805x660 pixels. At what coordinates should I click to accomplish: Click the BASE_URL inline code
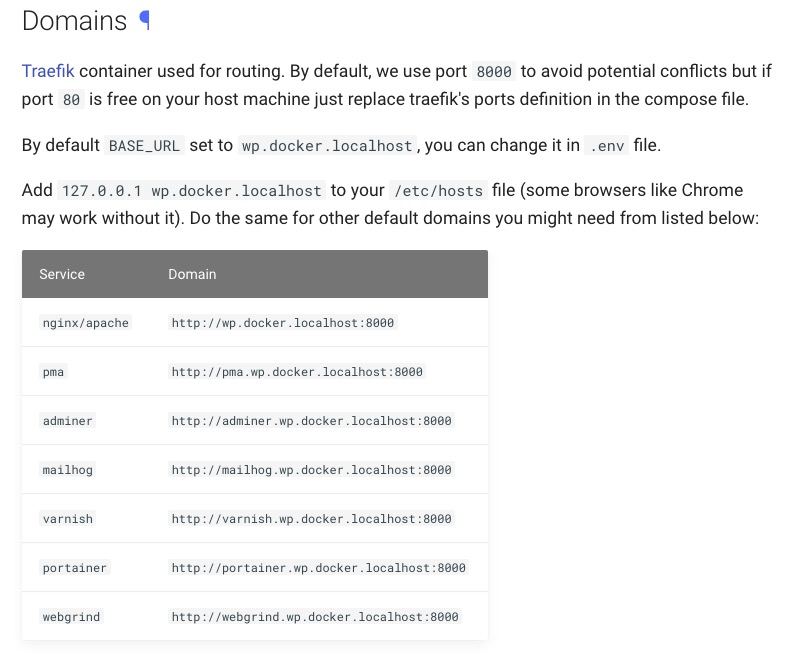click(144, 146)
